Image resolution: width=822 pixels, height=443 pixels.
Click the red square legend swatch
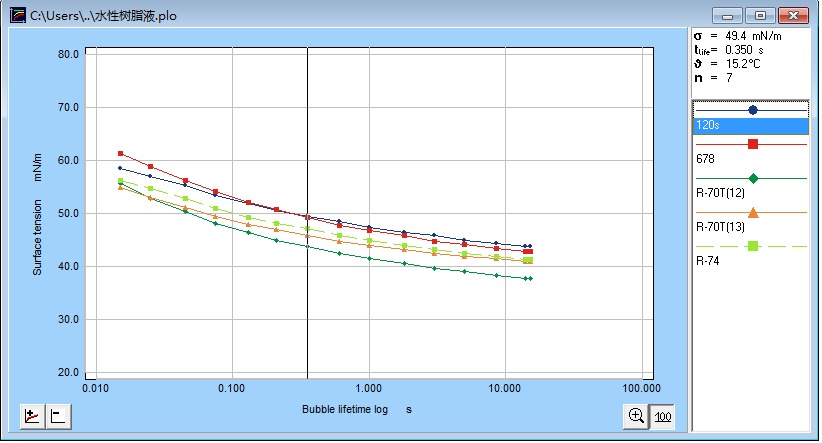[x=752, y=144]
